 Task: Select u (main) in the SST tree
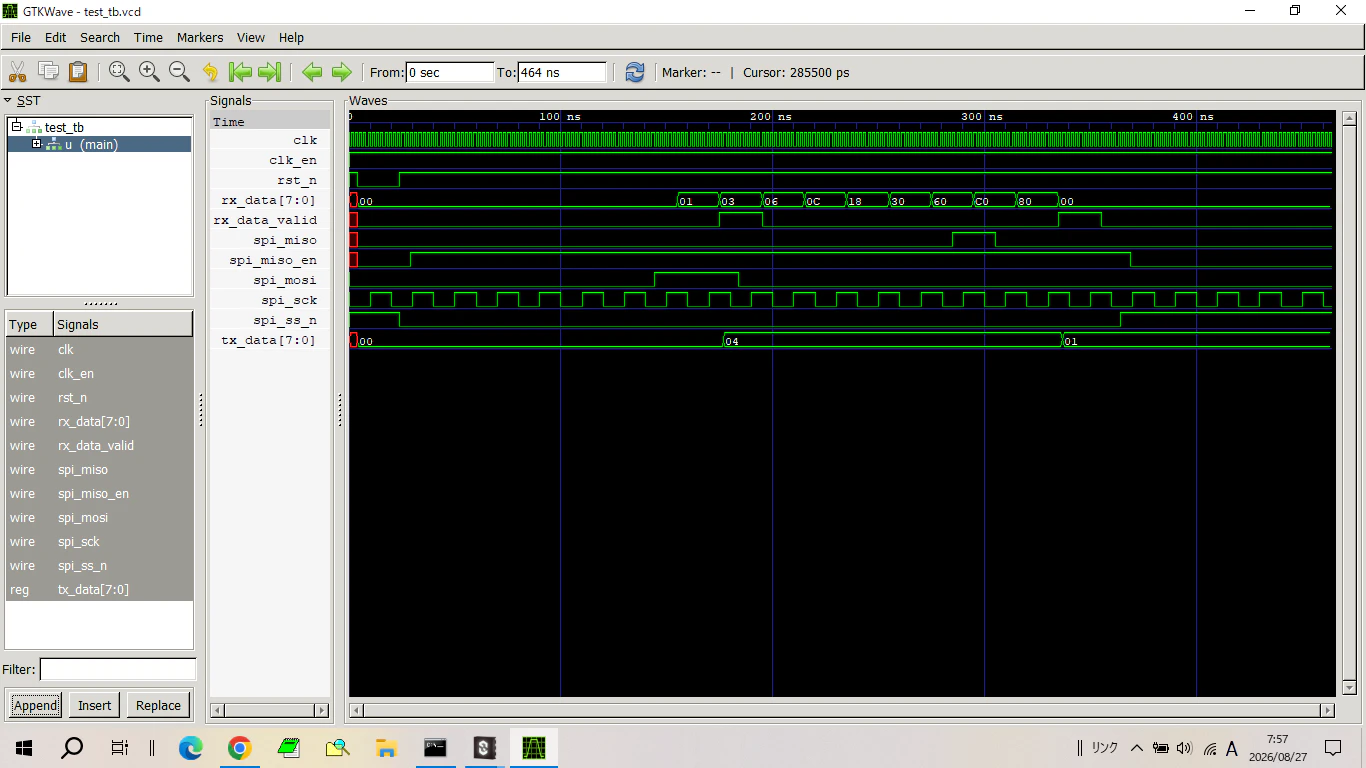coord(91,145)
